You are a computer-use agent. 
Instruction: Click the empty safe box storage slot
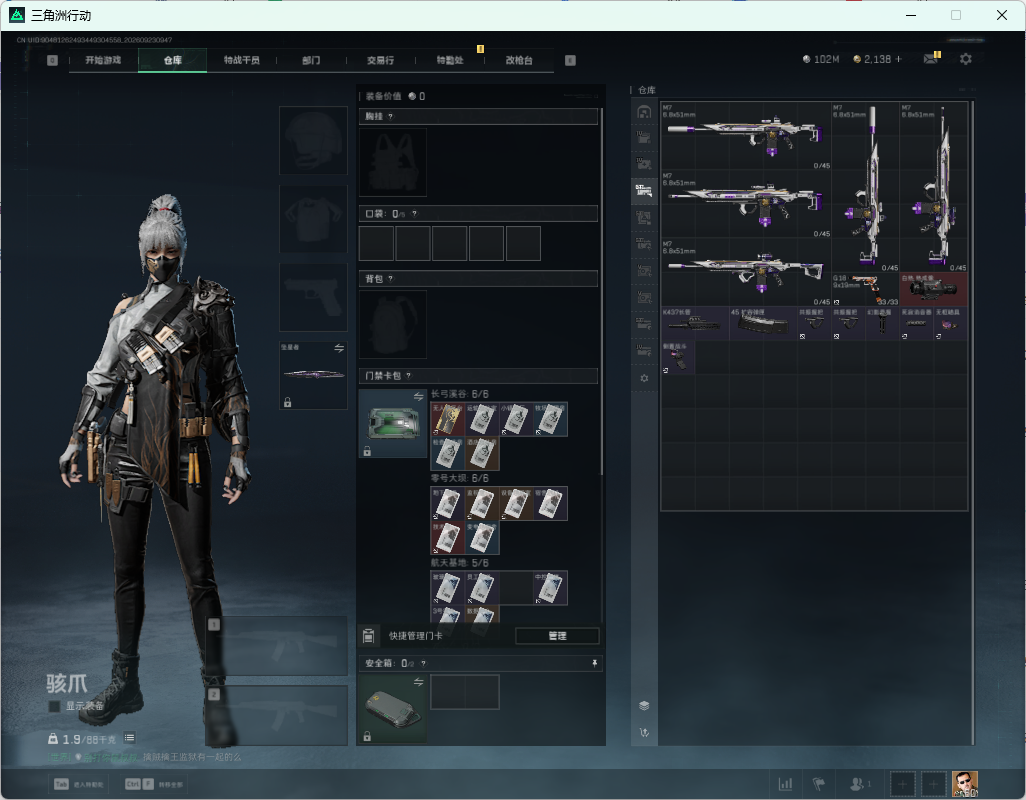point(465,692)
